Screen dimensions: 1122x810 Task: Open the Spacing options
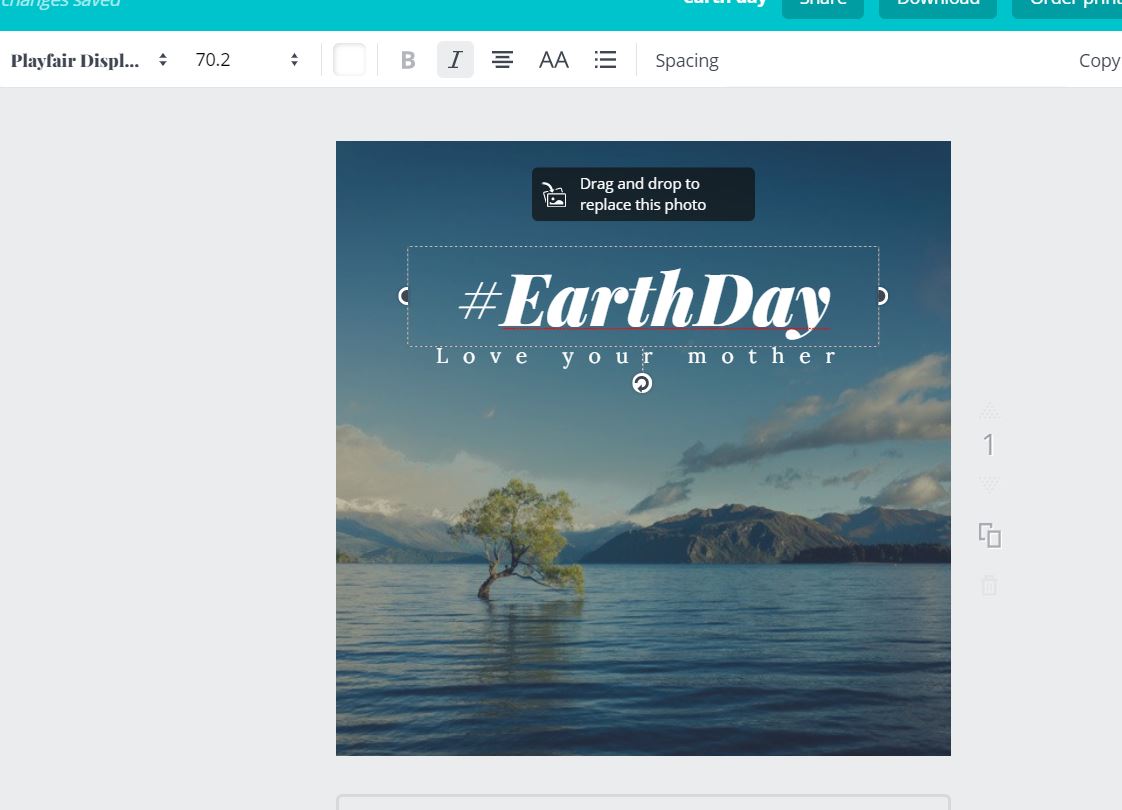tap(687, 60)
